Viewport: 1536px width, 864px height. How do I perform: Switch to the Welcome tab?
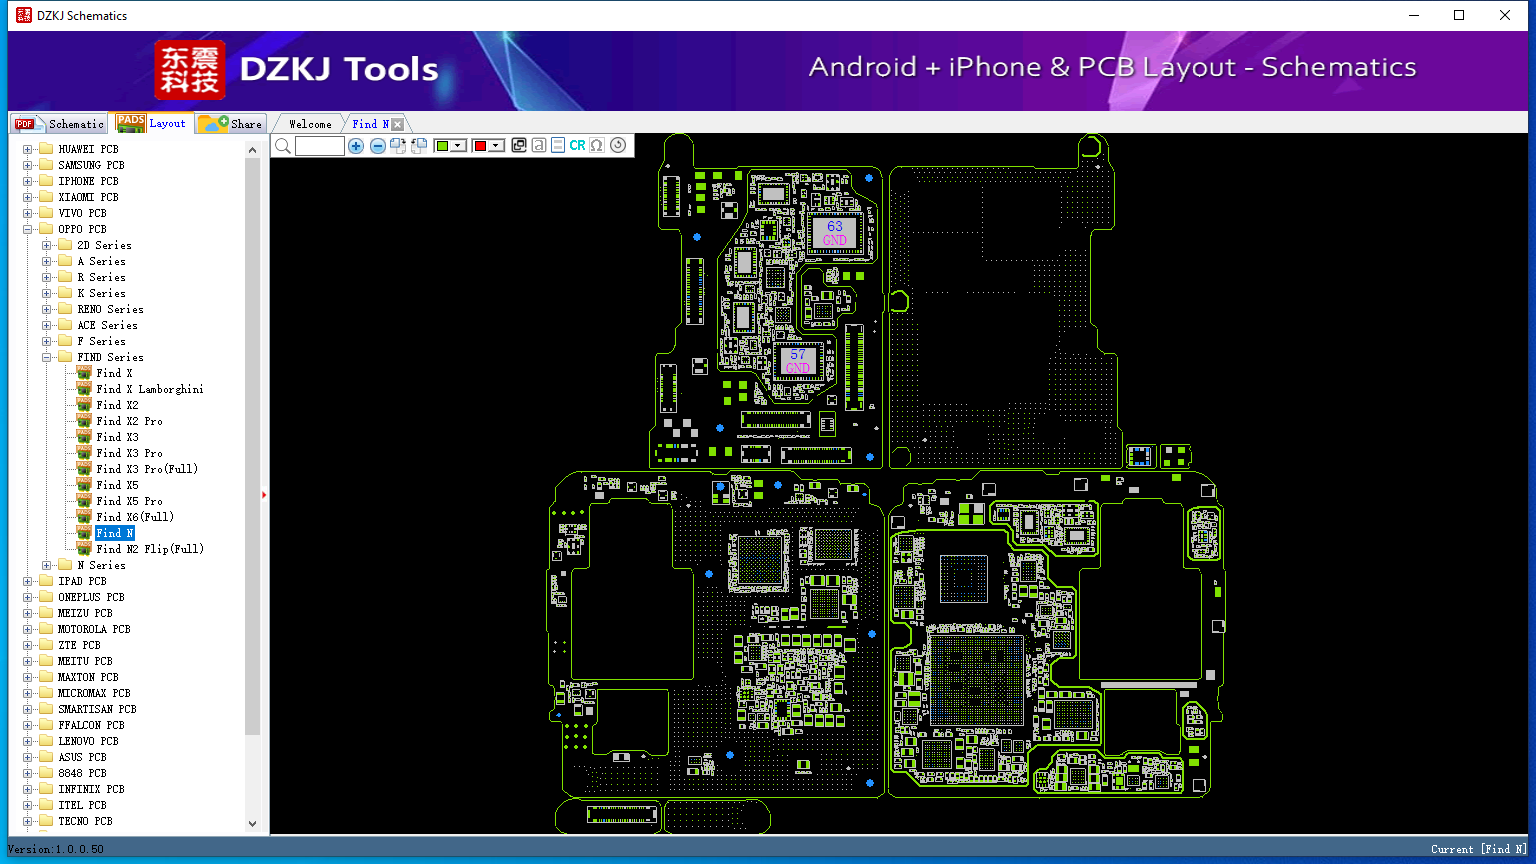click(310, 124)
